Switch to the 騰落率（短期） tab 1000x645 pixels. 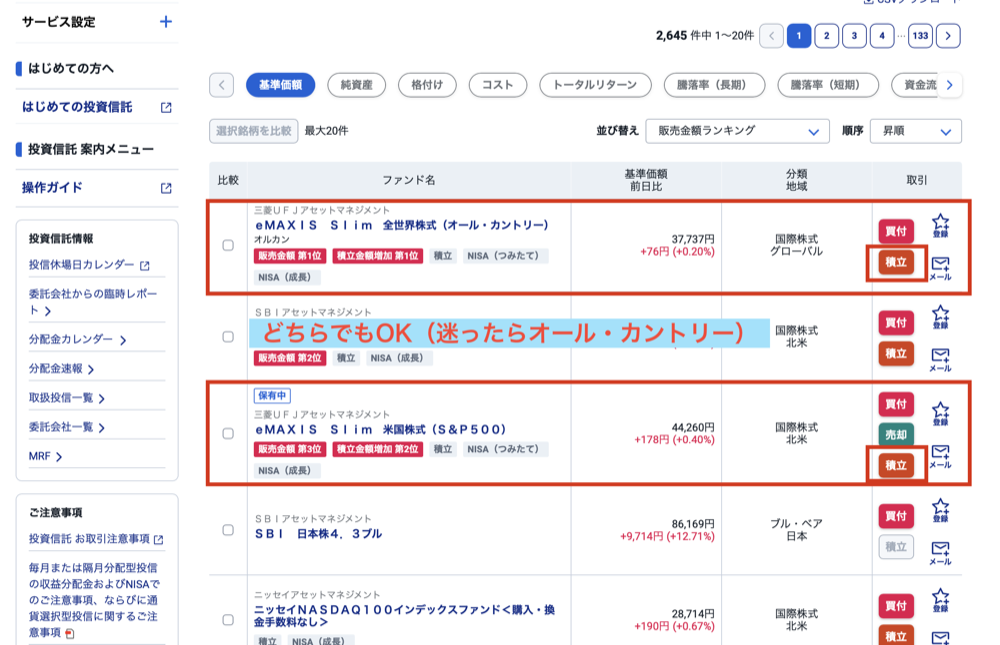(828, 85)
